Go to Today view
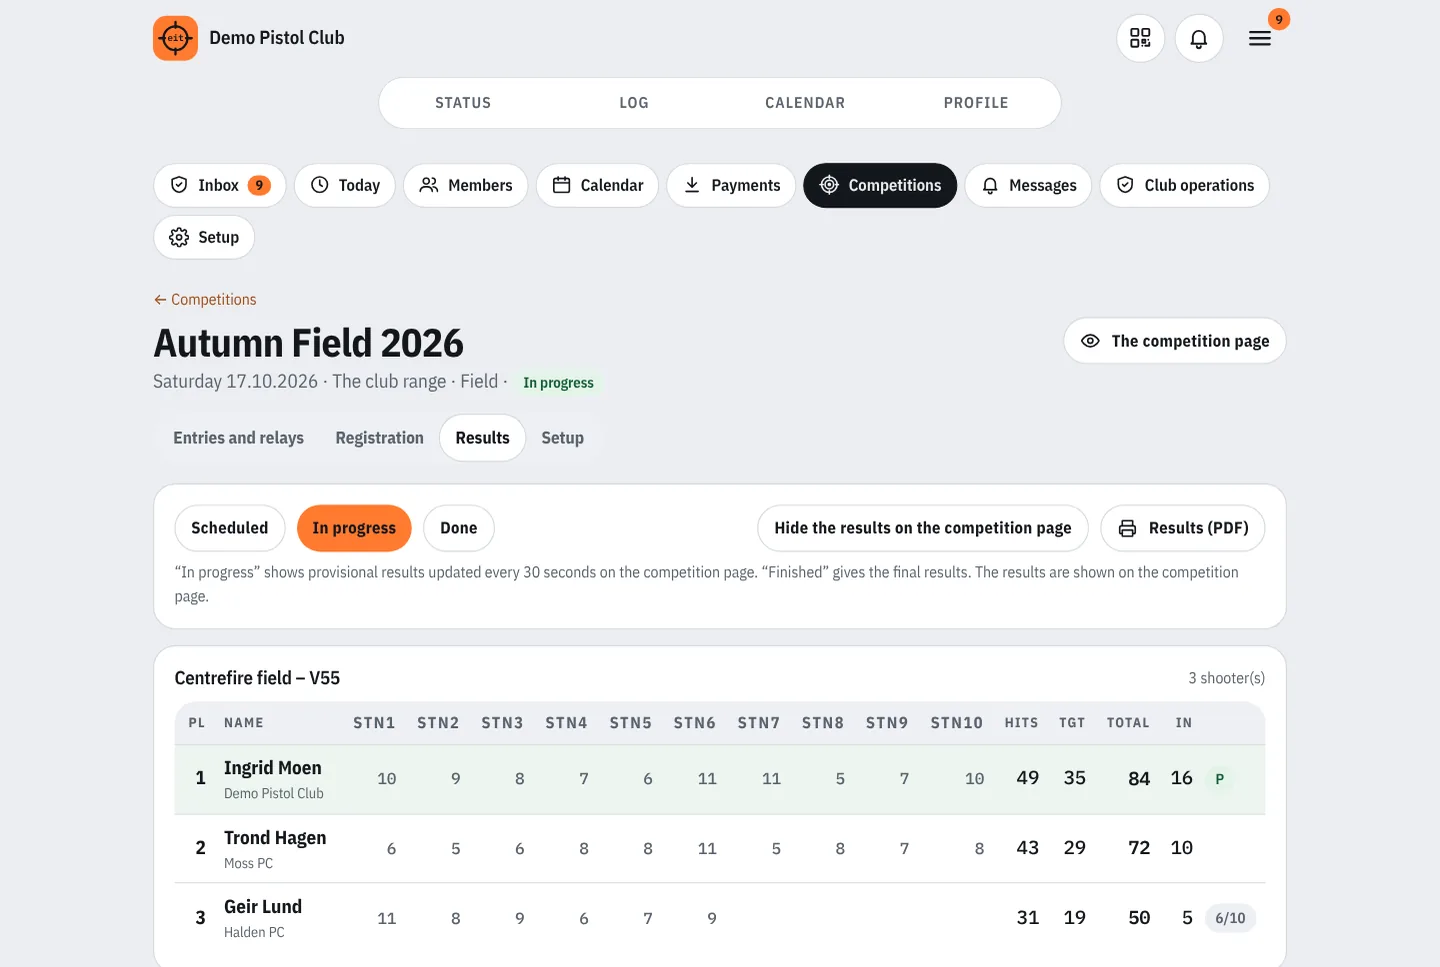The width and height of the screenshot is (1440, 967). click(345, 185)
